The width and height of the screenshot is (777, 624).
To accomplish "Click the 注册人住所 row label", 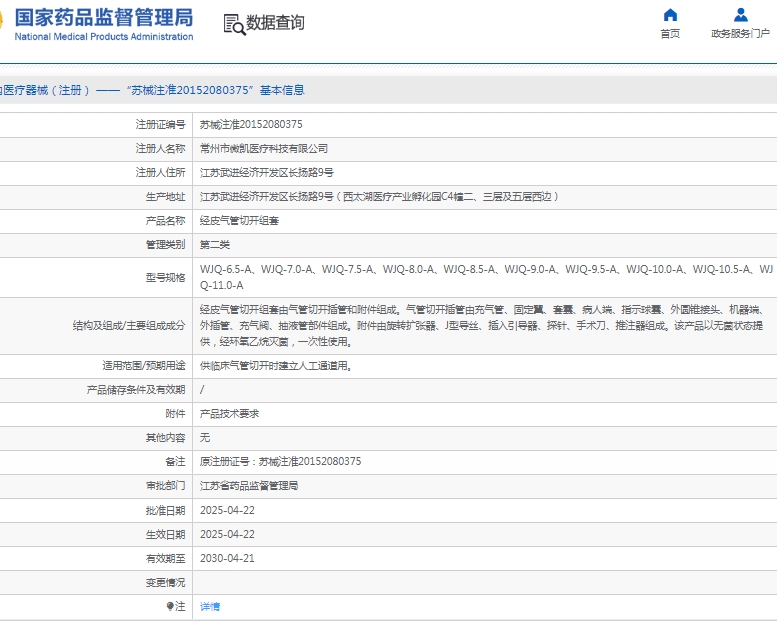I will point(161,172).
